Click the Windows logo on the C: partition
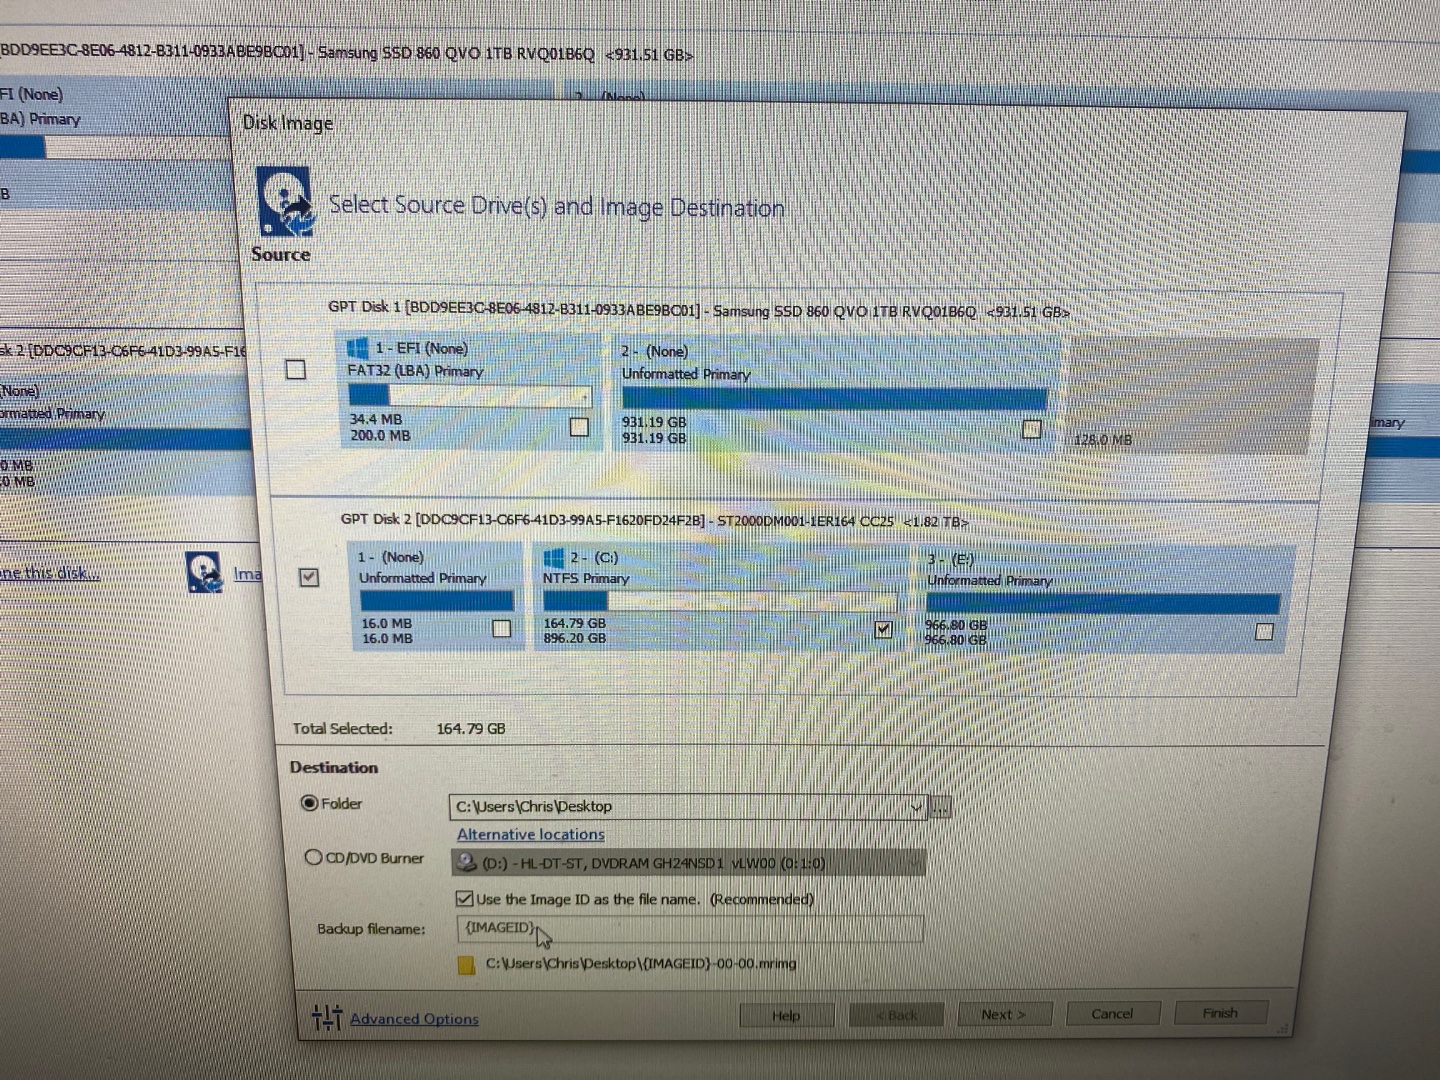 [x=554, y=557]
